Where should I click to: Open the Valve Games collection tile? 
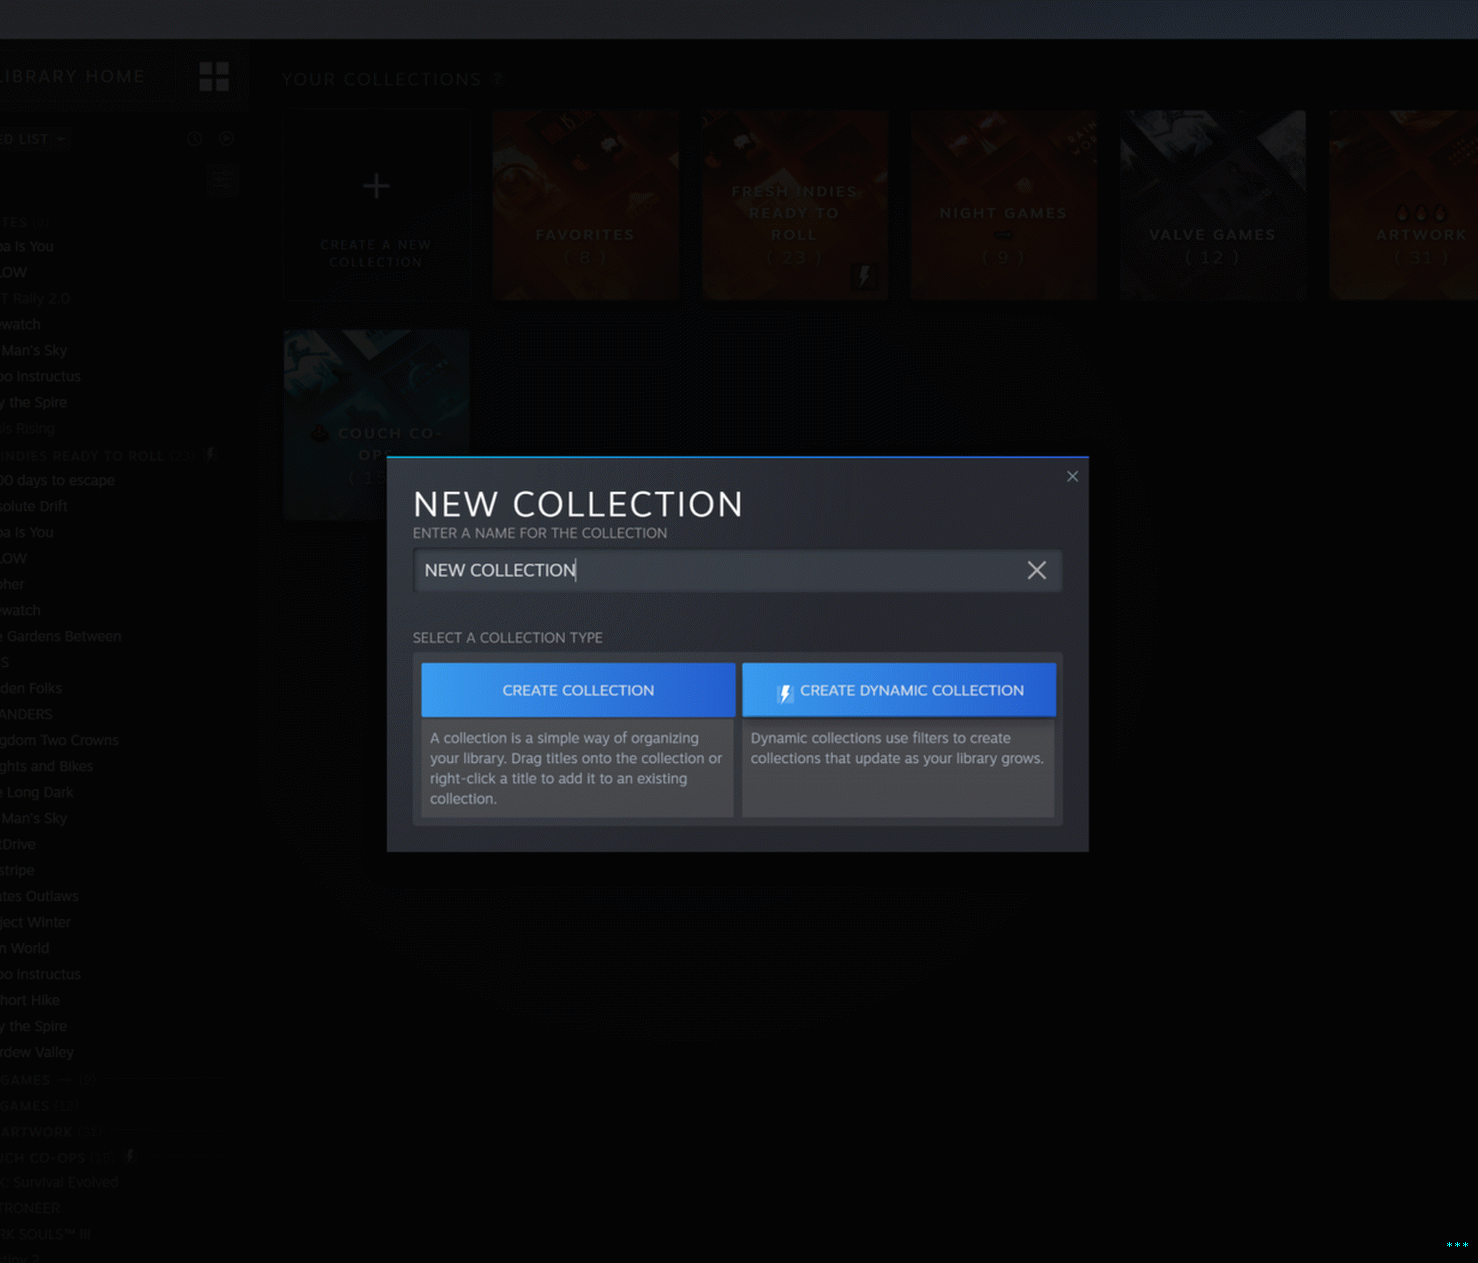1212,205
